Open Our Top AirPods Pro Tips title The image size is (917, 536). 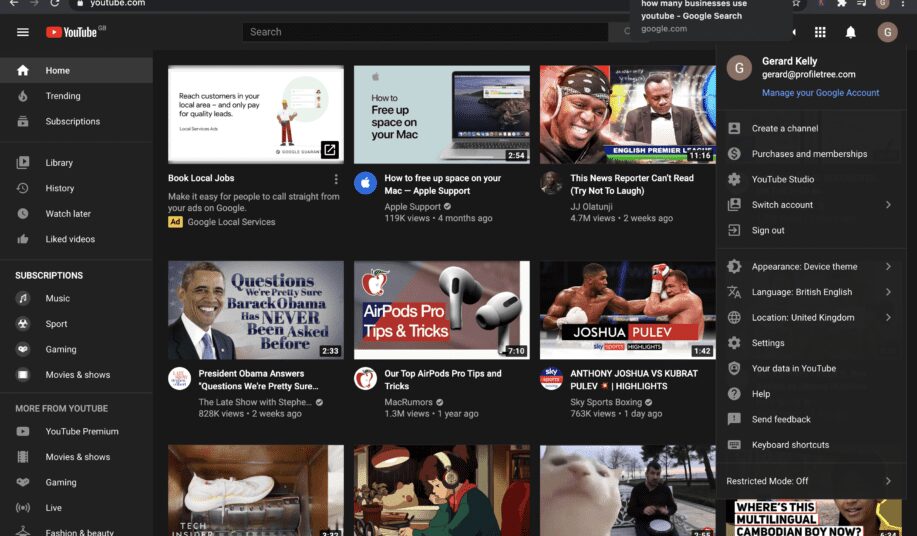pyautogui.click(x=443, y=379)
